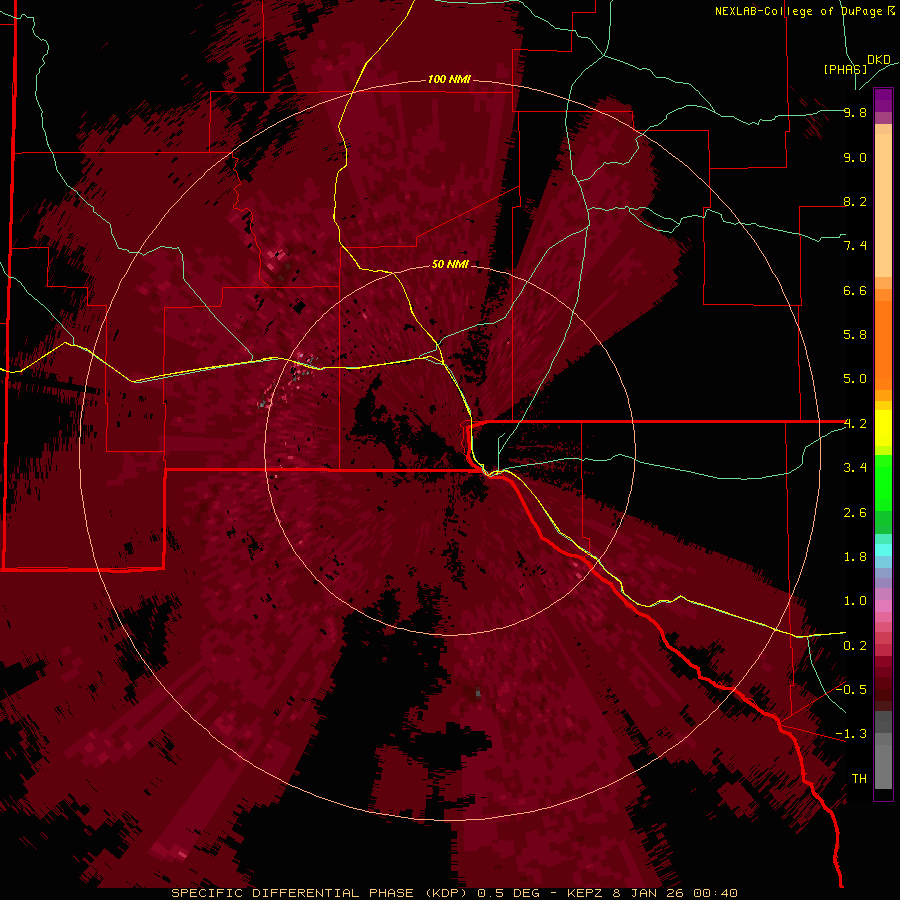
Task: Click the 4.2 value on the color scale
Action: [855, 424]
